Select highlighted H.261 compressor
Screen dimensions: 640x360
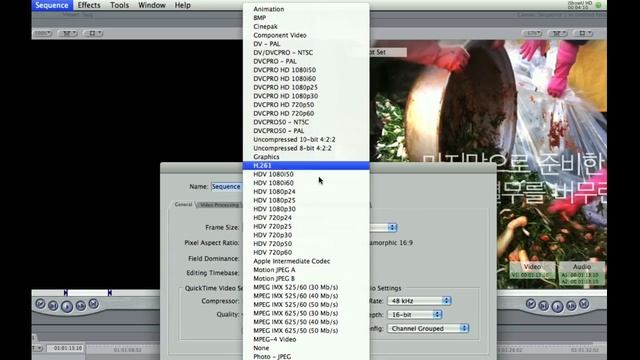click(306, 165)
